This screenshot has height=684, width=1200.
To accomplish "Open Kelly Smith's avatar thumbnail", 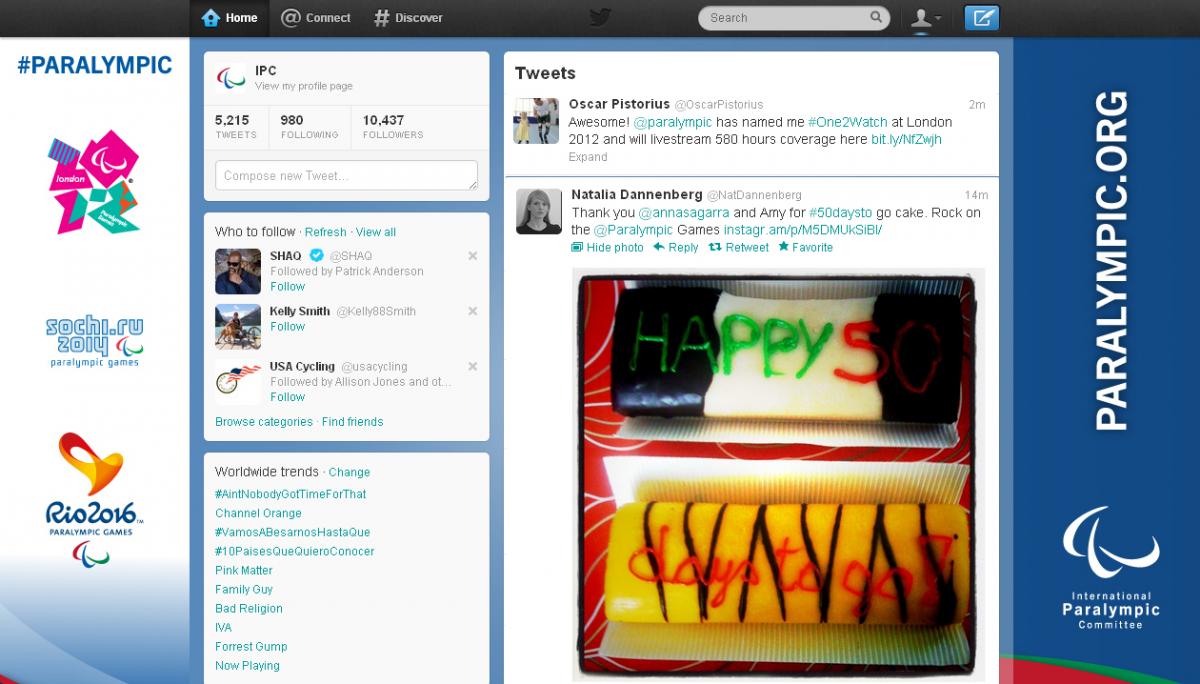I will pos(238,326).
